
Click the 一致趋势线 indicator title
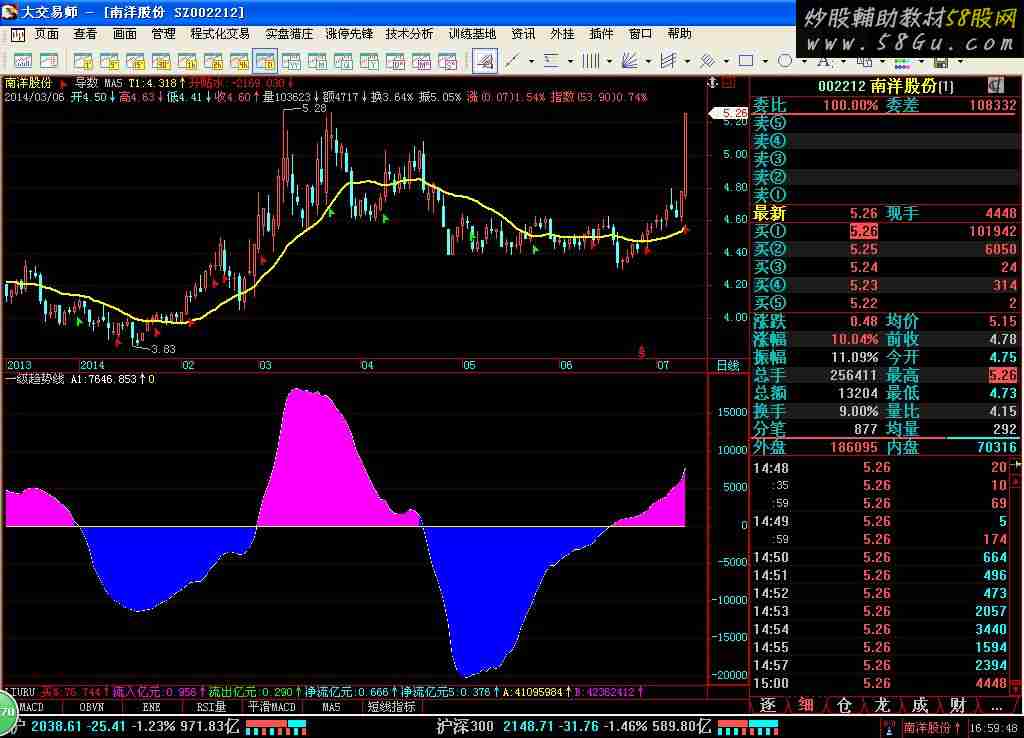(35, 379)
